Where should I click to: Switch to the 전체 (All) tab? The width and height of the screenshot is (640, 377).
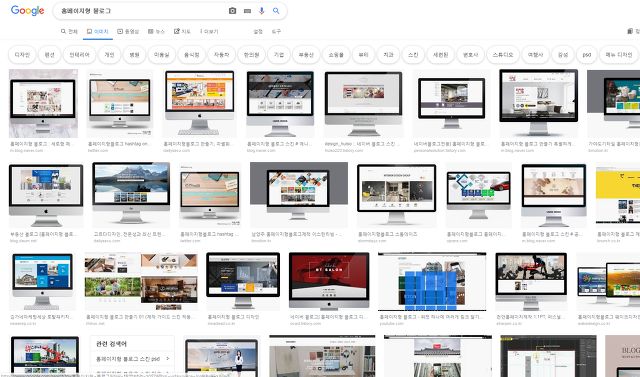pyautogui.click(x=69, y=31)
